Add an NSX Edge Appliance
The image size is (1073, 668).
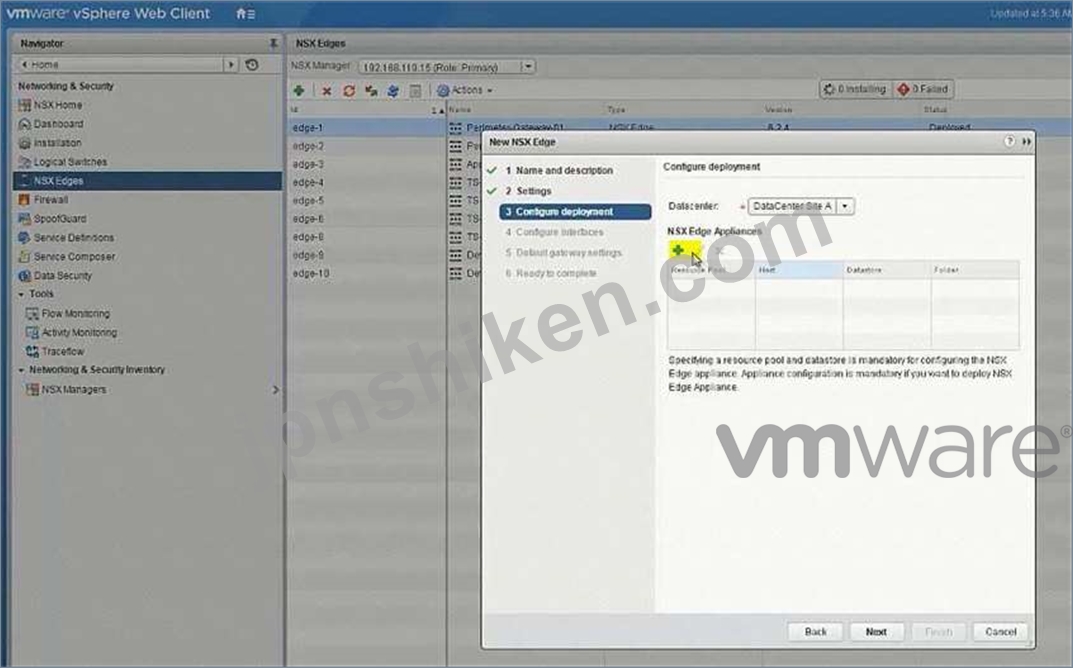point(678,250)
